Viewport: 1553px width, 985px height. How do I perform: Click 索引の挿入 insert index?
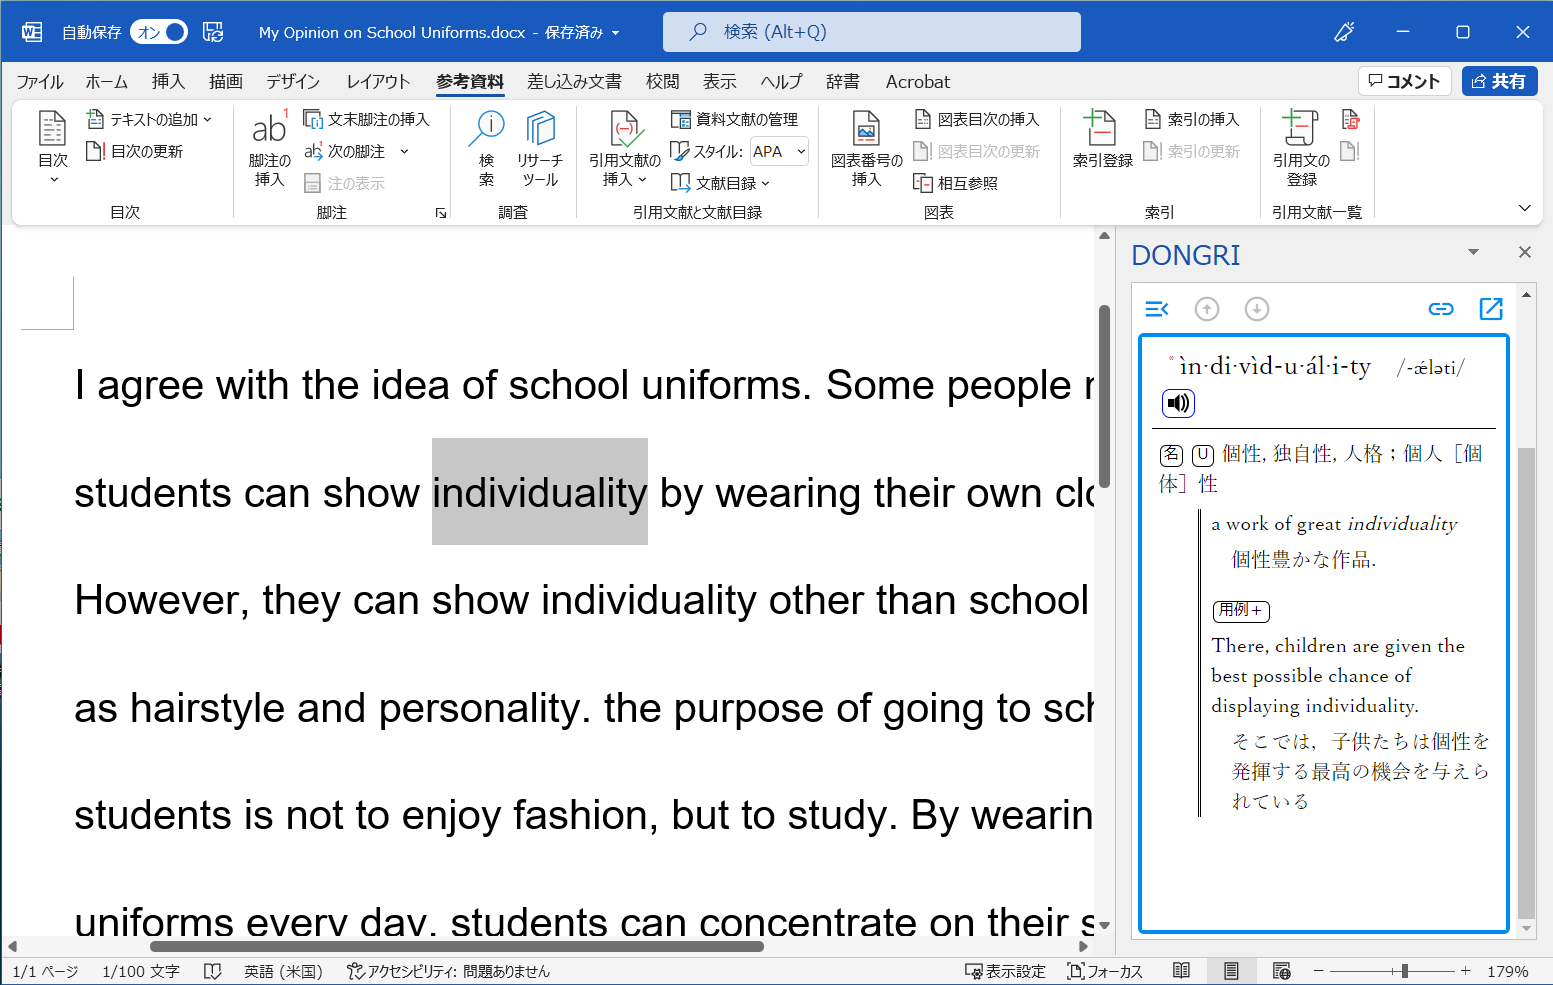[x=1192, y=119]
